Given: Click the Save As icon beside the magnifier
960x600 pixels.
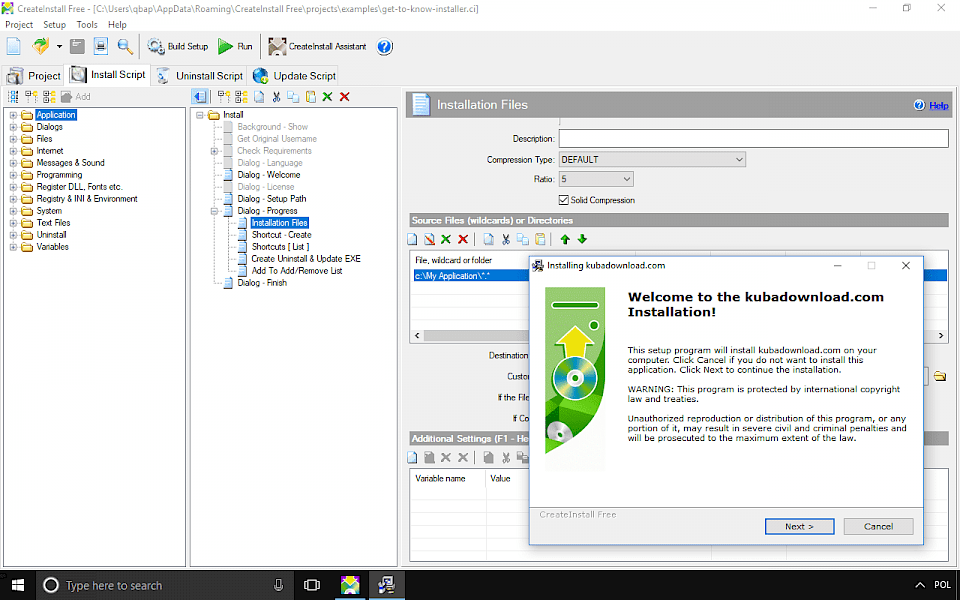Looking at the screenshot, I should point(101,46).
